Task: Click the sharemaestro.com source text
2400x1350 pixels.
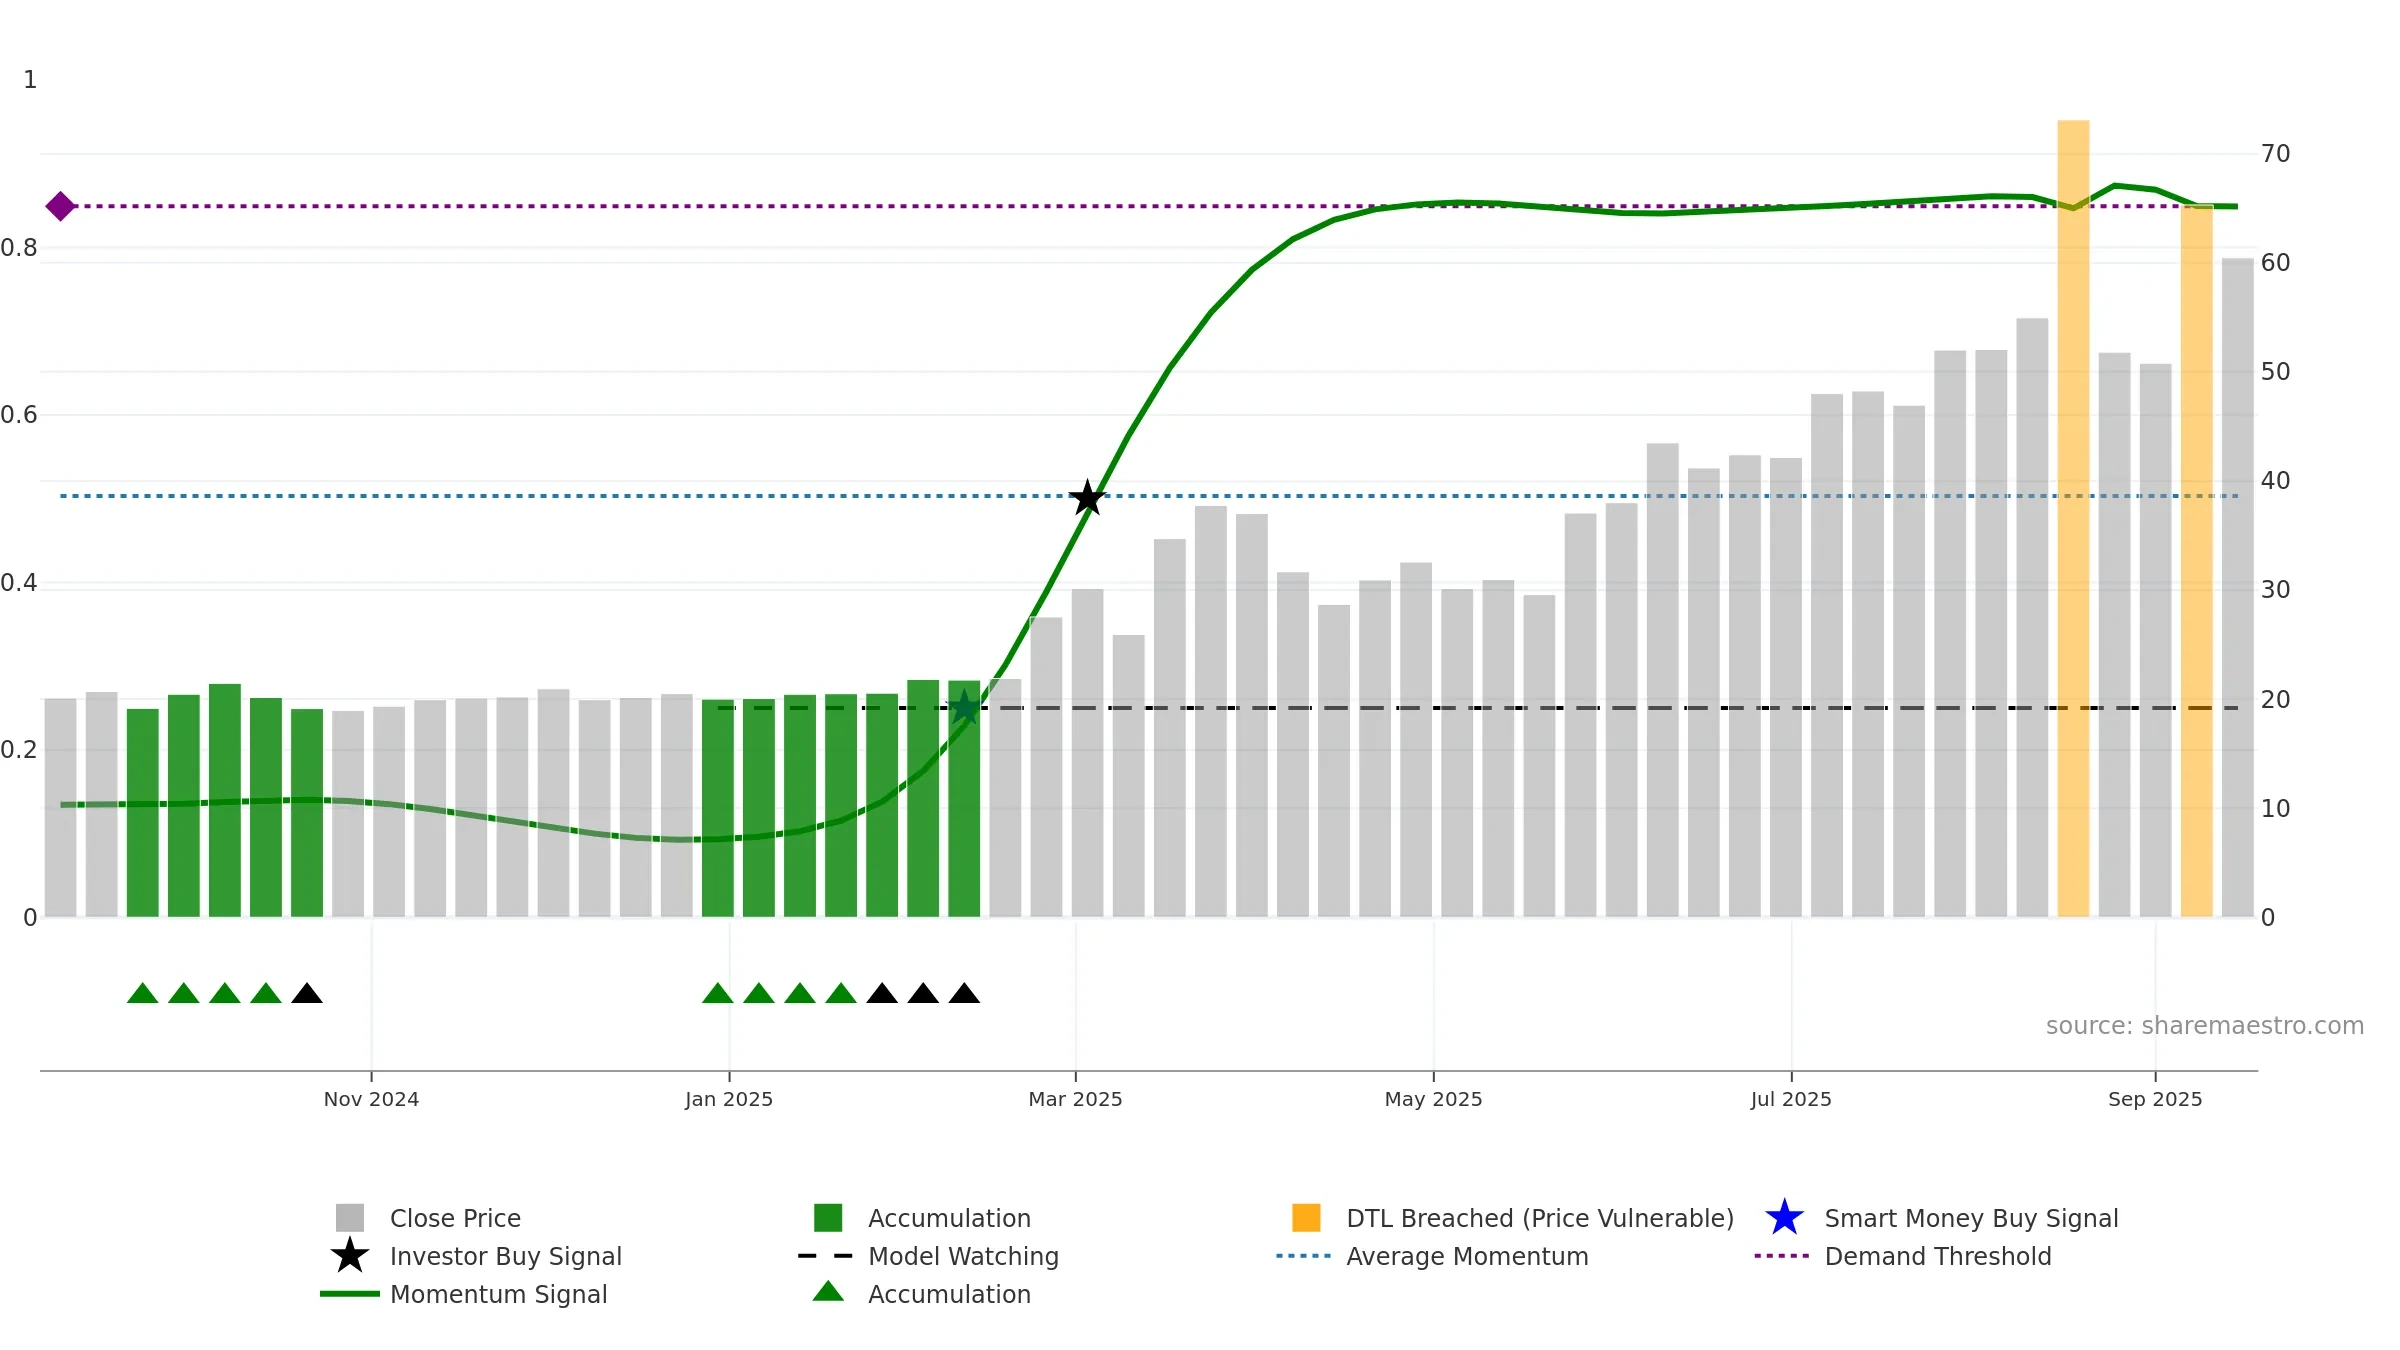Action: pos(2204,1026)
